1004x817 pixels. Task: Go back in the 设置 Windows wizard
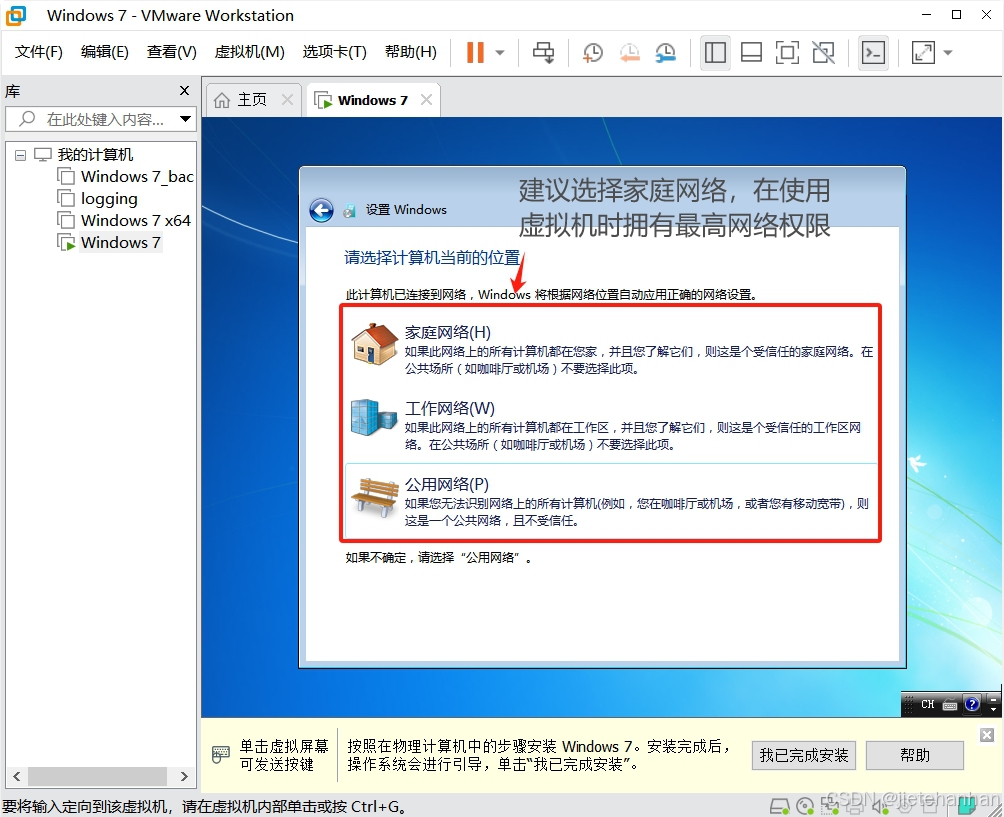(x=321, y=210)
